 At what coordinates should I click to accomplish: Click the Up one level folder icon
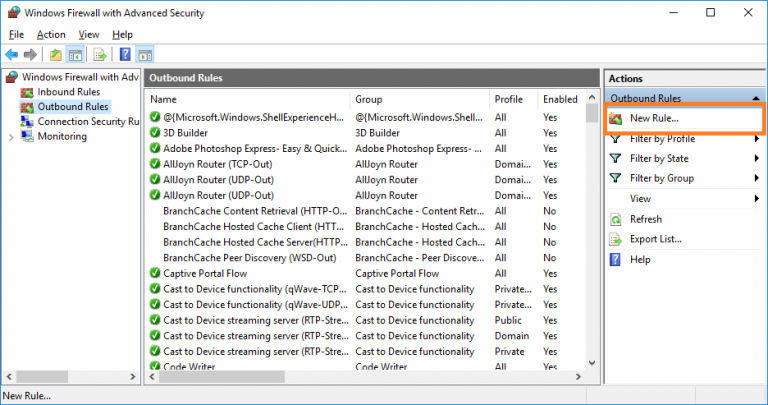point(54,54)
